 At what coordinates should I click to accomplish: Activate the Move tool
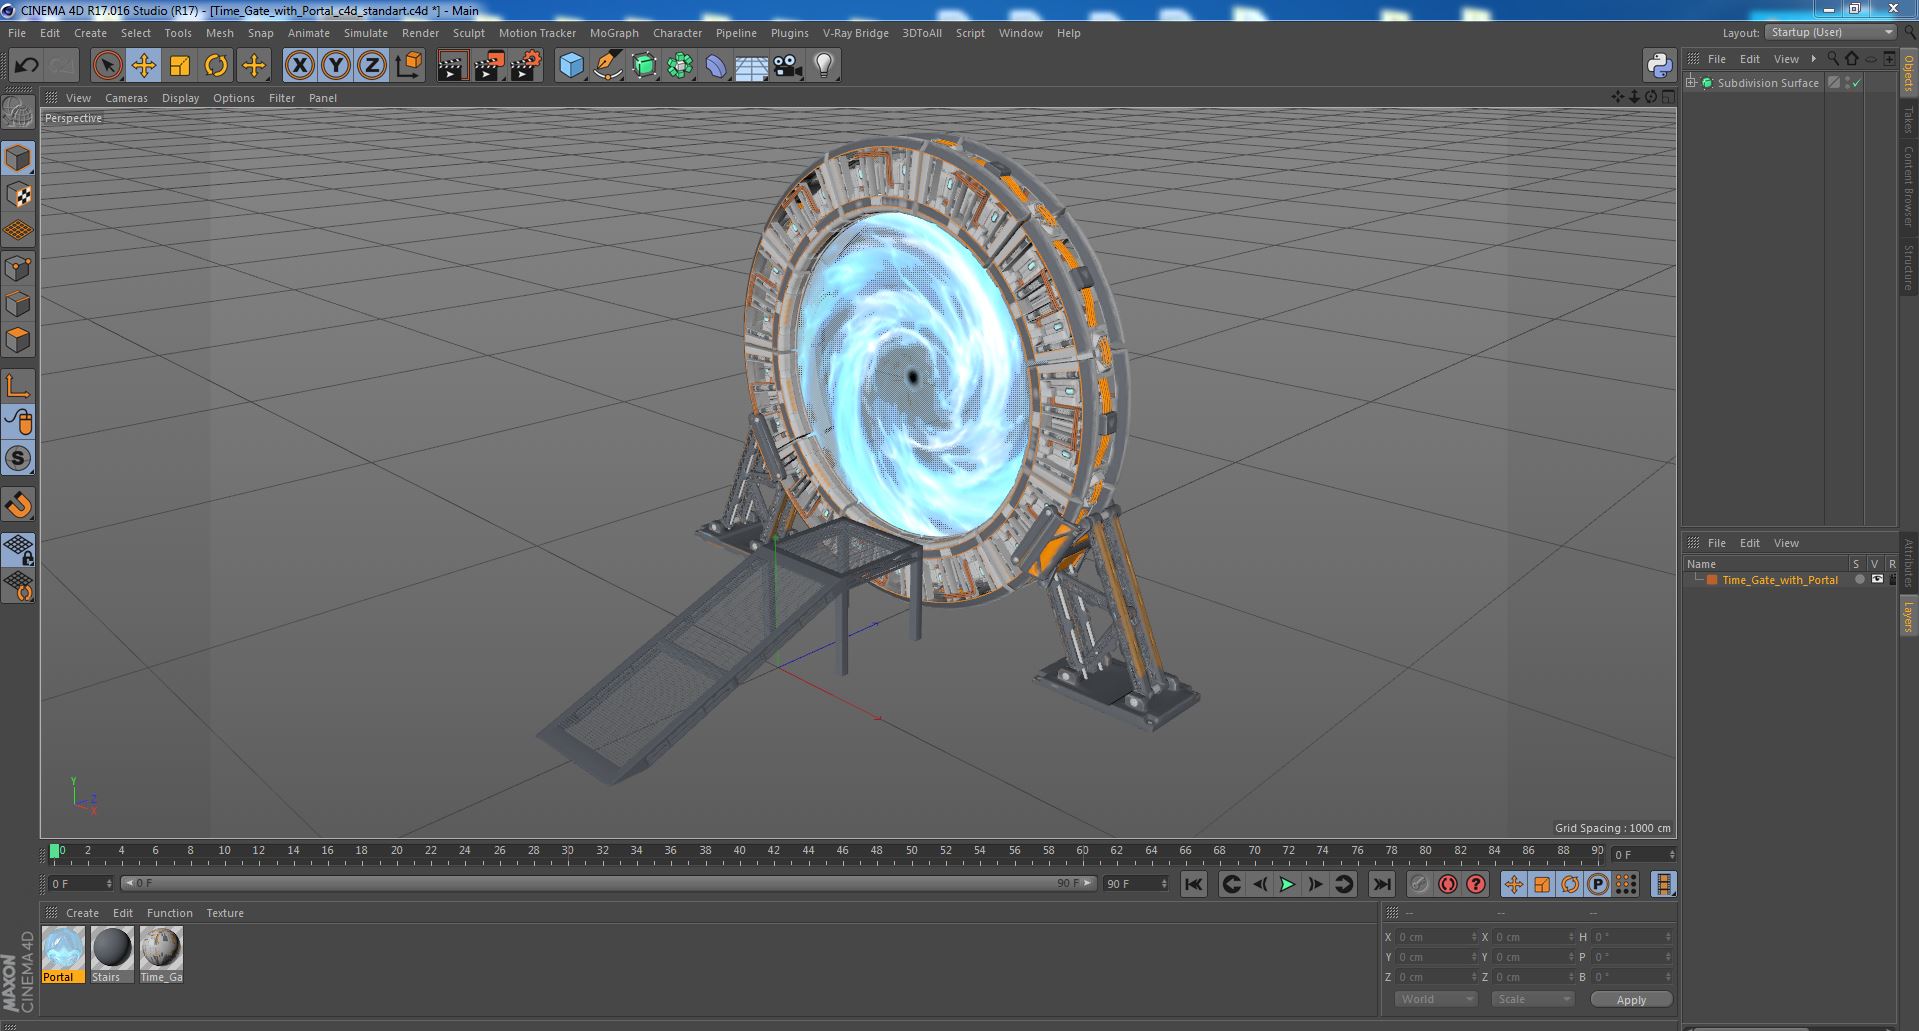[143, 66]
